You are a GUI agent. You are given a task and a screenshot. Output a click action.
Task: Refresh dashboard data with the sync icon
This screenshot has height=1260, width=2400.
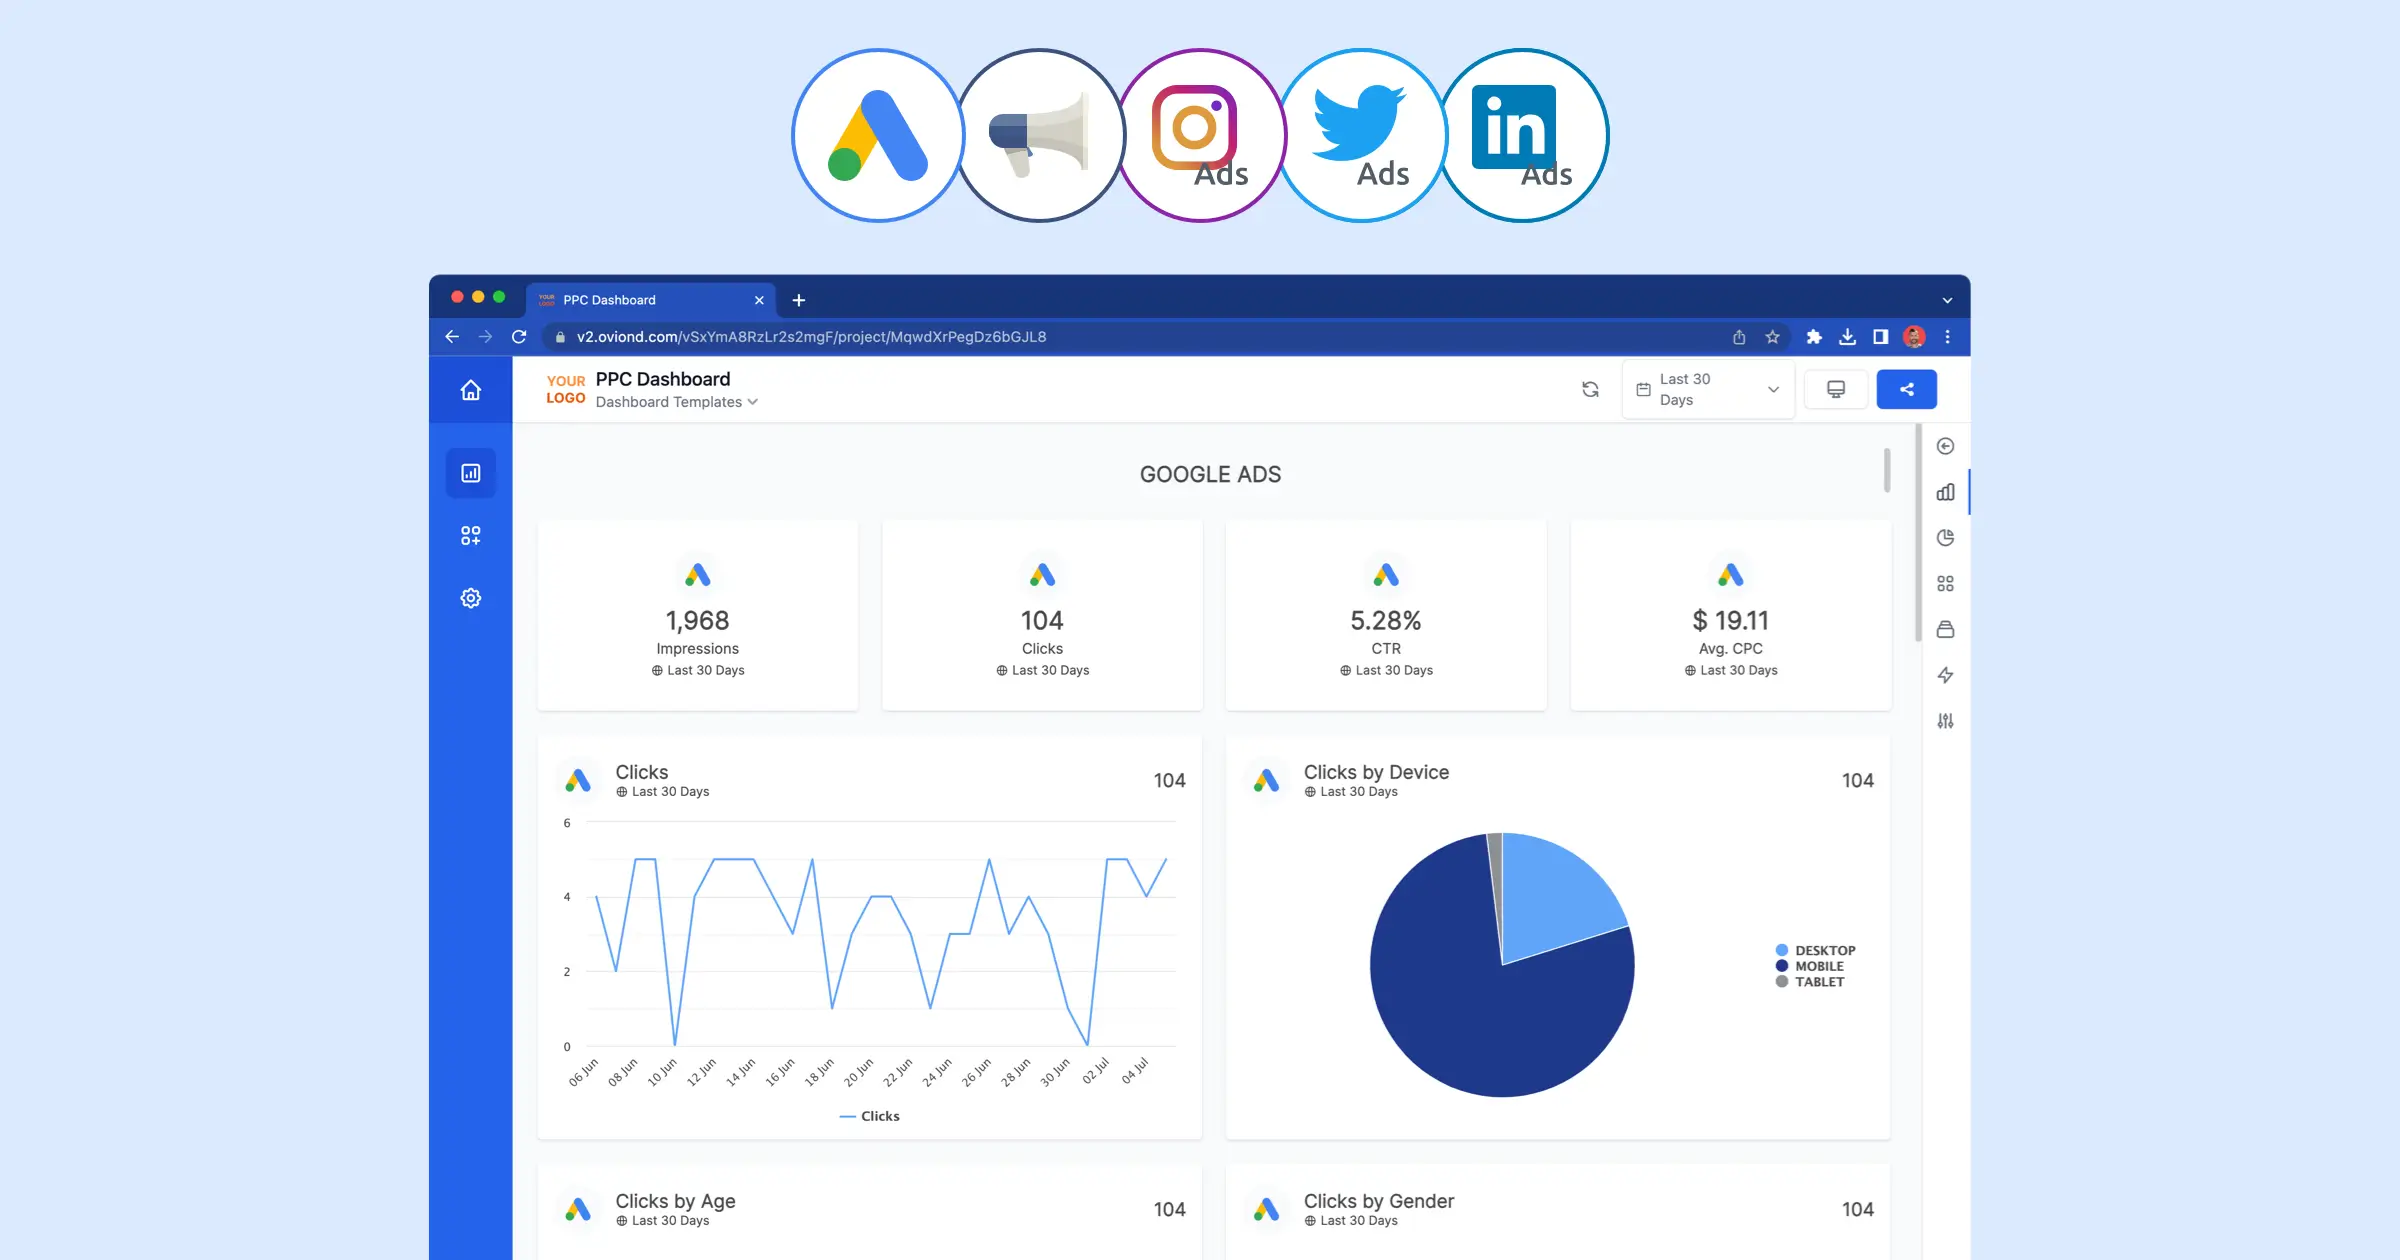tap(1590, 389)
